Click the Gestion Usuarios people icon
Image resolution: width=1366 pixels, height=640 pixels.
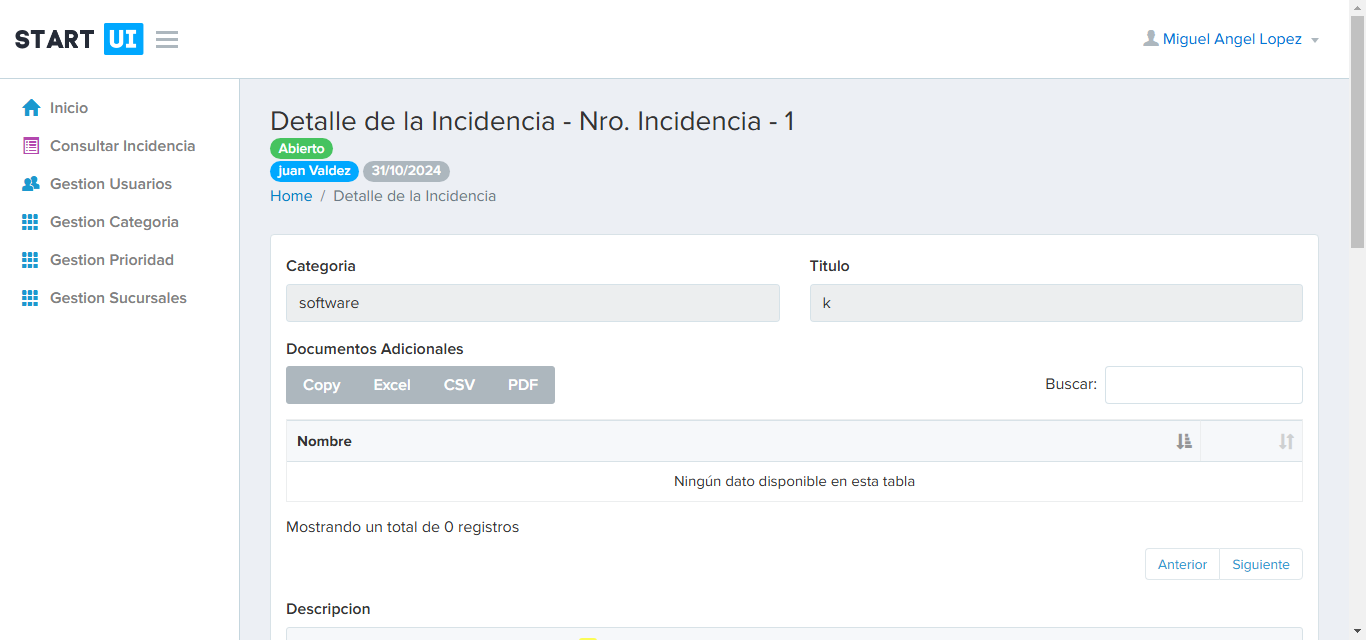[31, 184]
